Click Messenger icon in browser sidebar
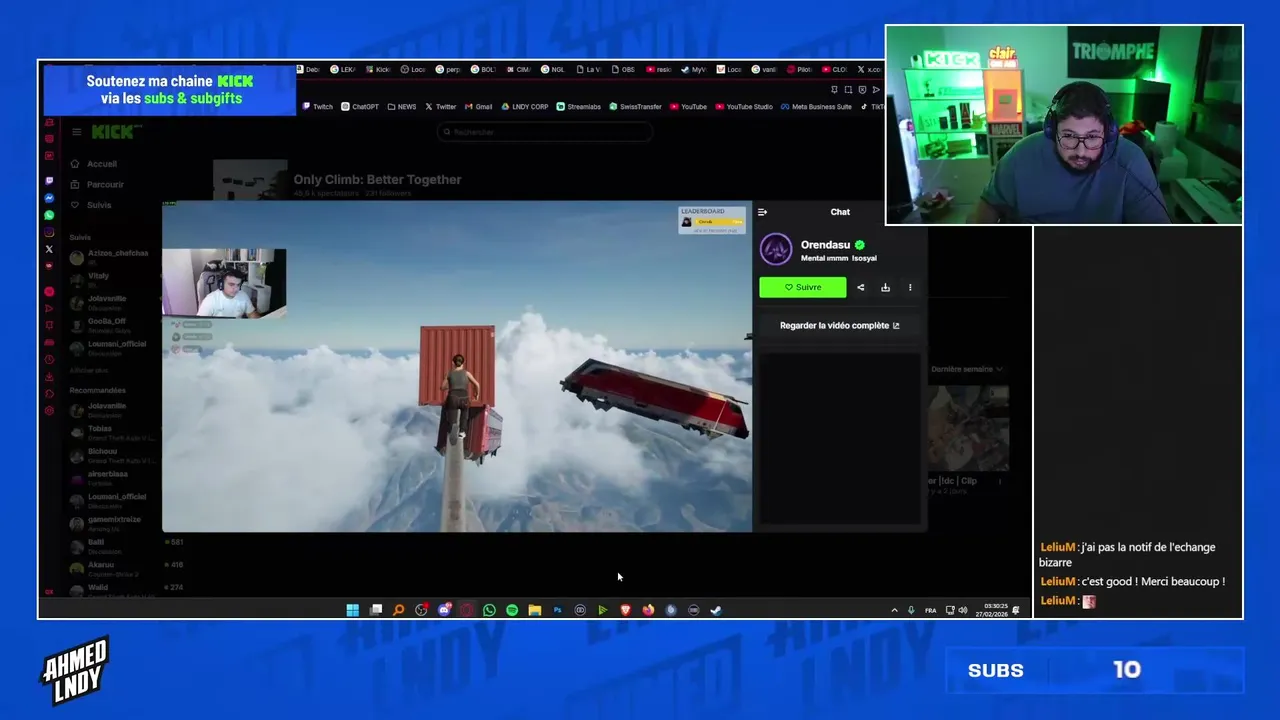 [49, 198]
